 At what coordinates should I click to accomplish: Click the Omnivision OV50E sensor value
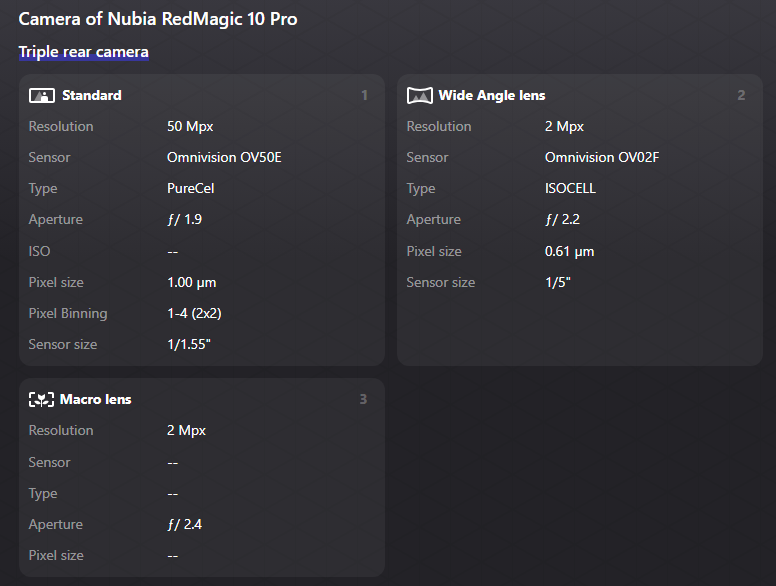(x=224, y=158)
